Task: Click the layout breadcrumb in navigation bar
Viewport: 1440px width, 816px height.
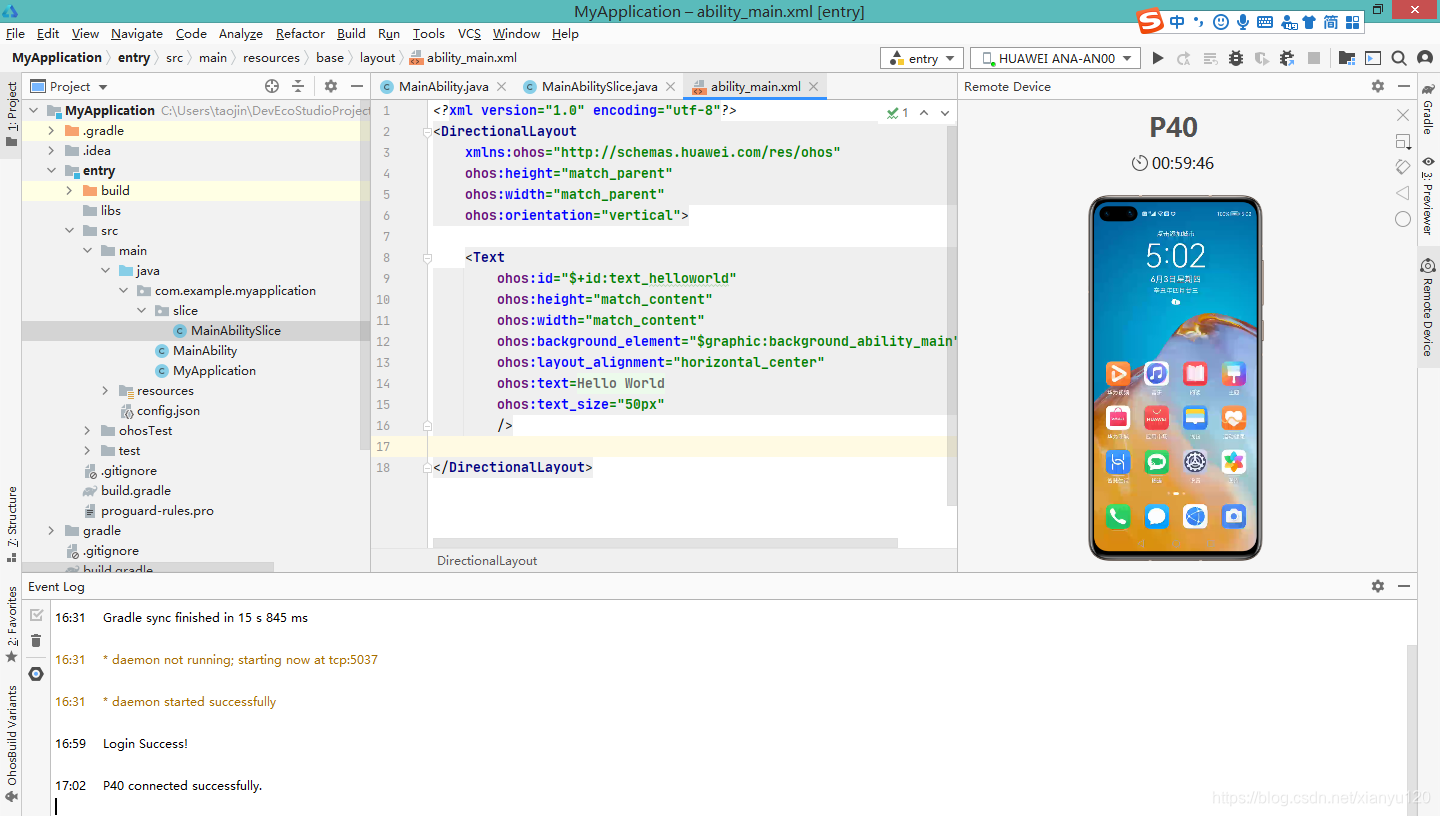Action: pos(377,58)
